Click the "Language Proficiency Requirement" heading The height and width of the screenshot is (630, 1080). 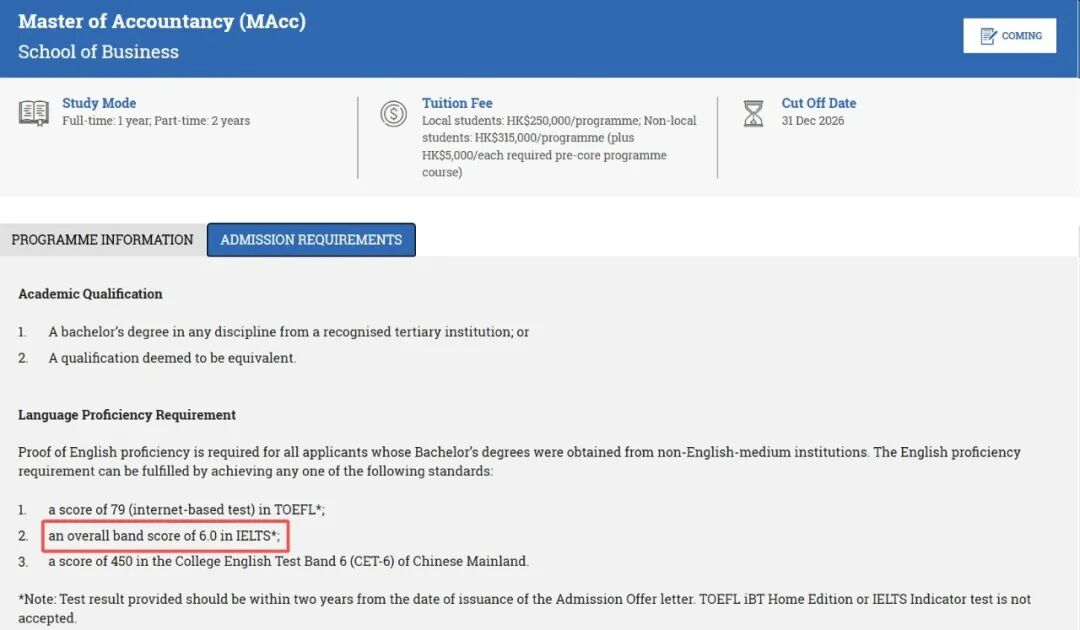click(127, 414)
